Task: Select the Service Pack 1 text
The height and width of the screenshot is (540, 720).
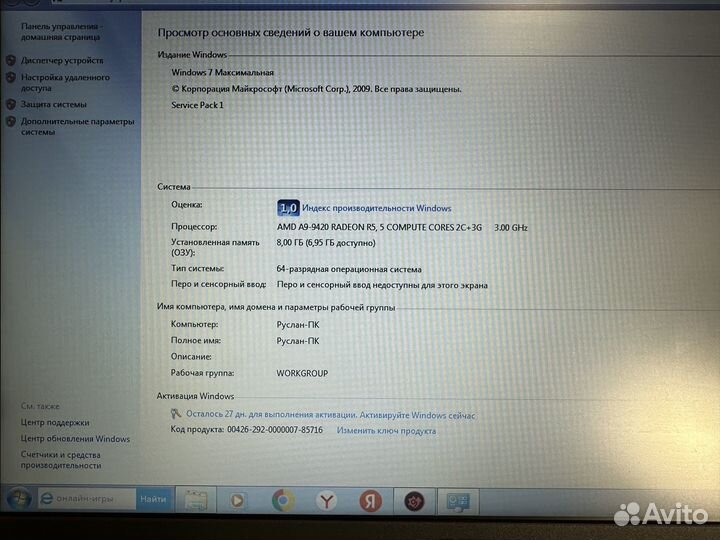Action: (197, 105)
